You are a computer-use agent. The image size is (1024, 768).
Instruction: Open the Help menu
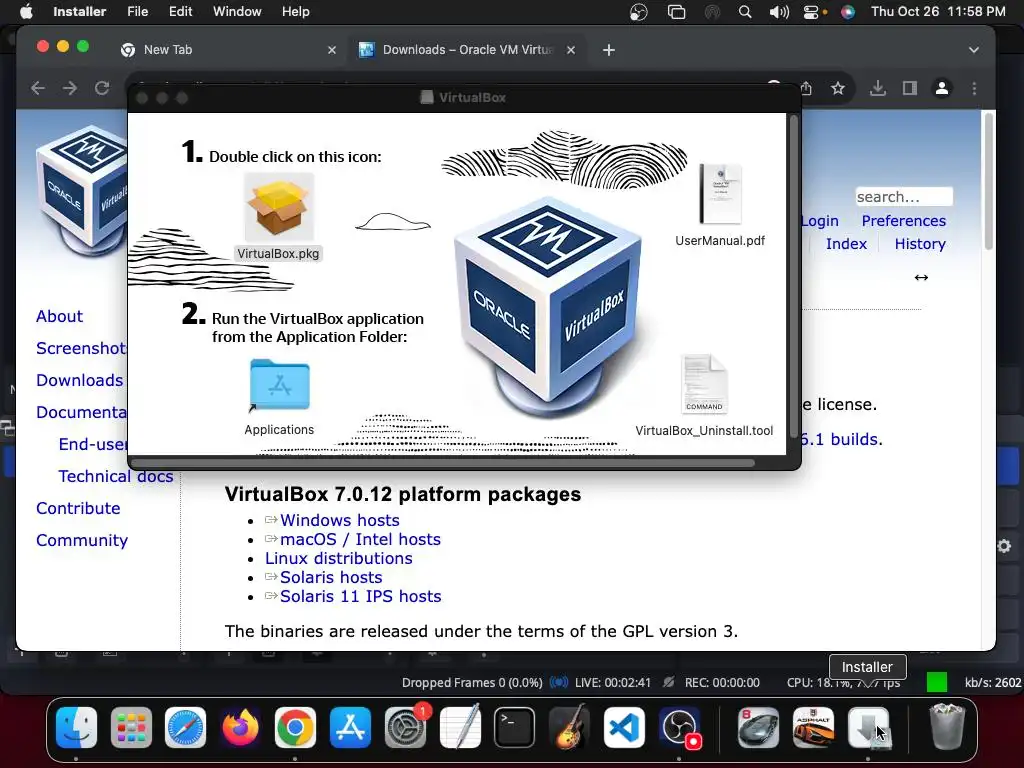click(295, 12)
